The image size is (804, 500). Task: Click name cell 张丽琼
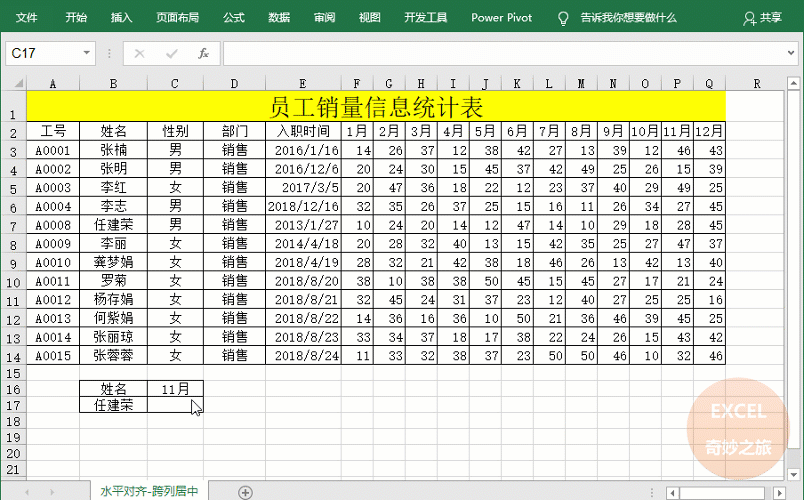tap(113, 337)
